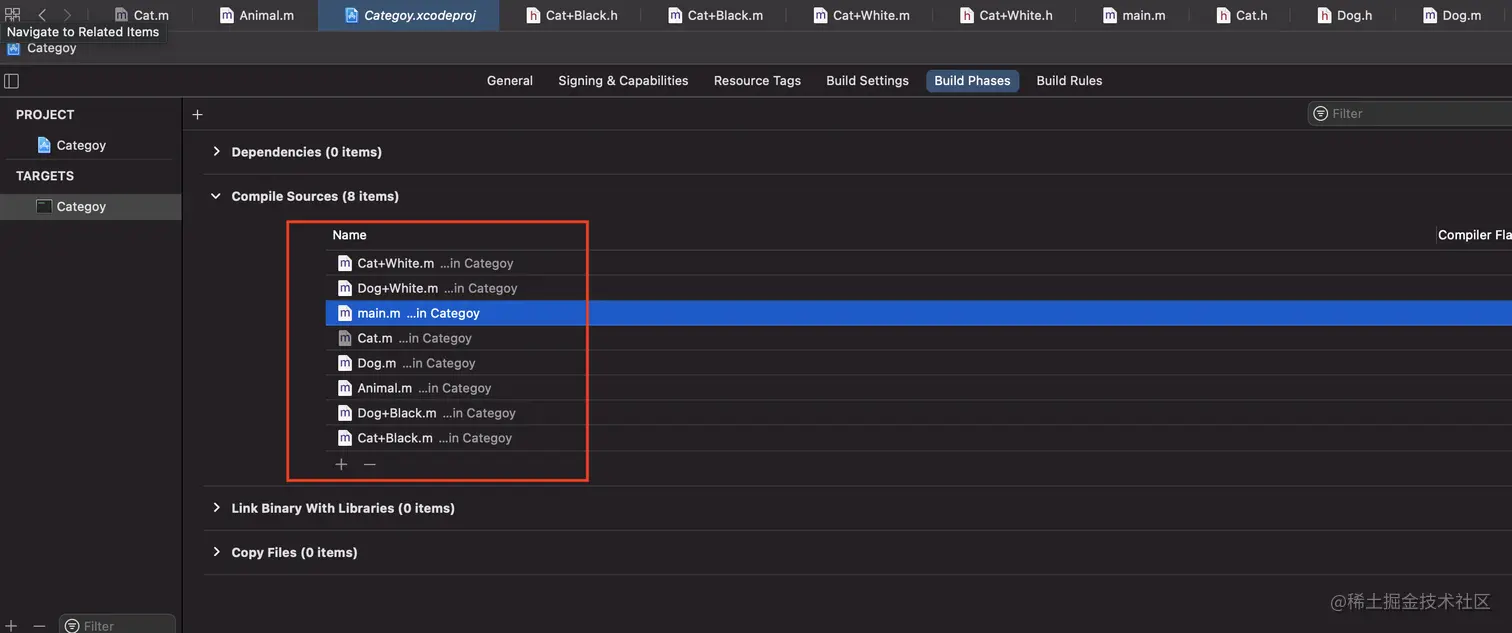This screenshot has height=633, width=1512.
Task: Select Dog.m source row
Action: [919, 363]
